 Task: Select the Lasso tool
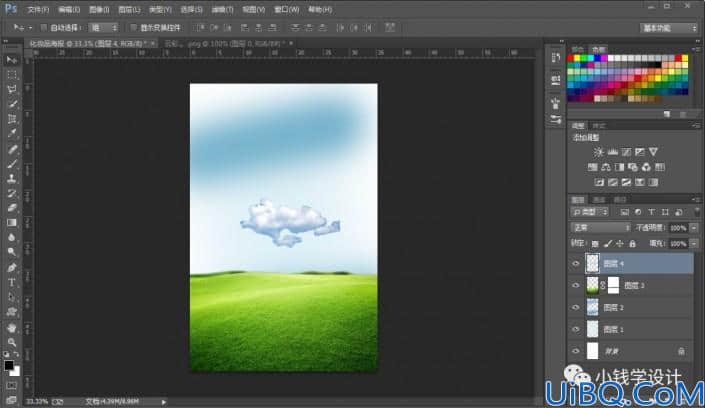point(12,89)
